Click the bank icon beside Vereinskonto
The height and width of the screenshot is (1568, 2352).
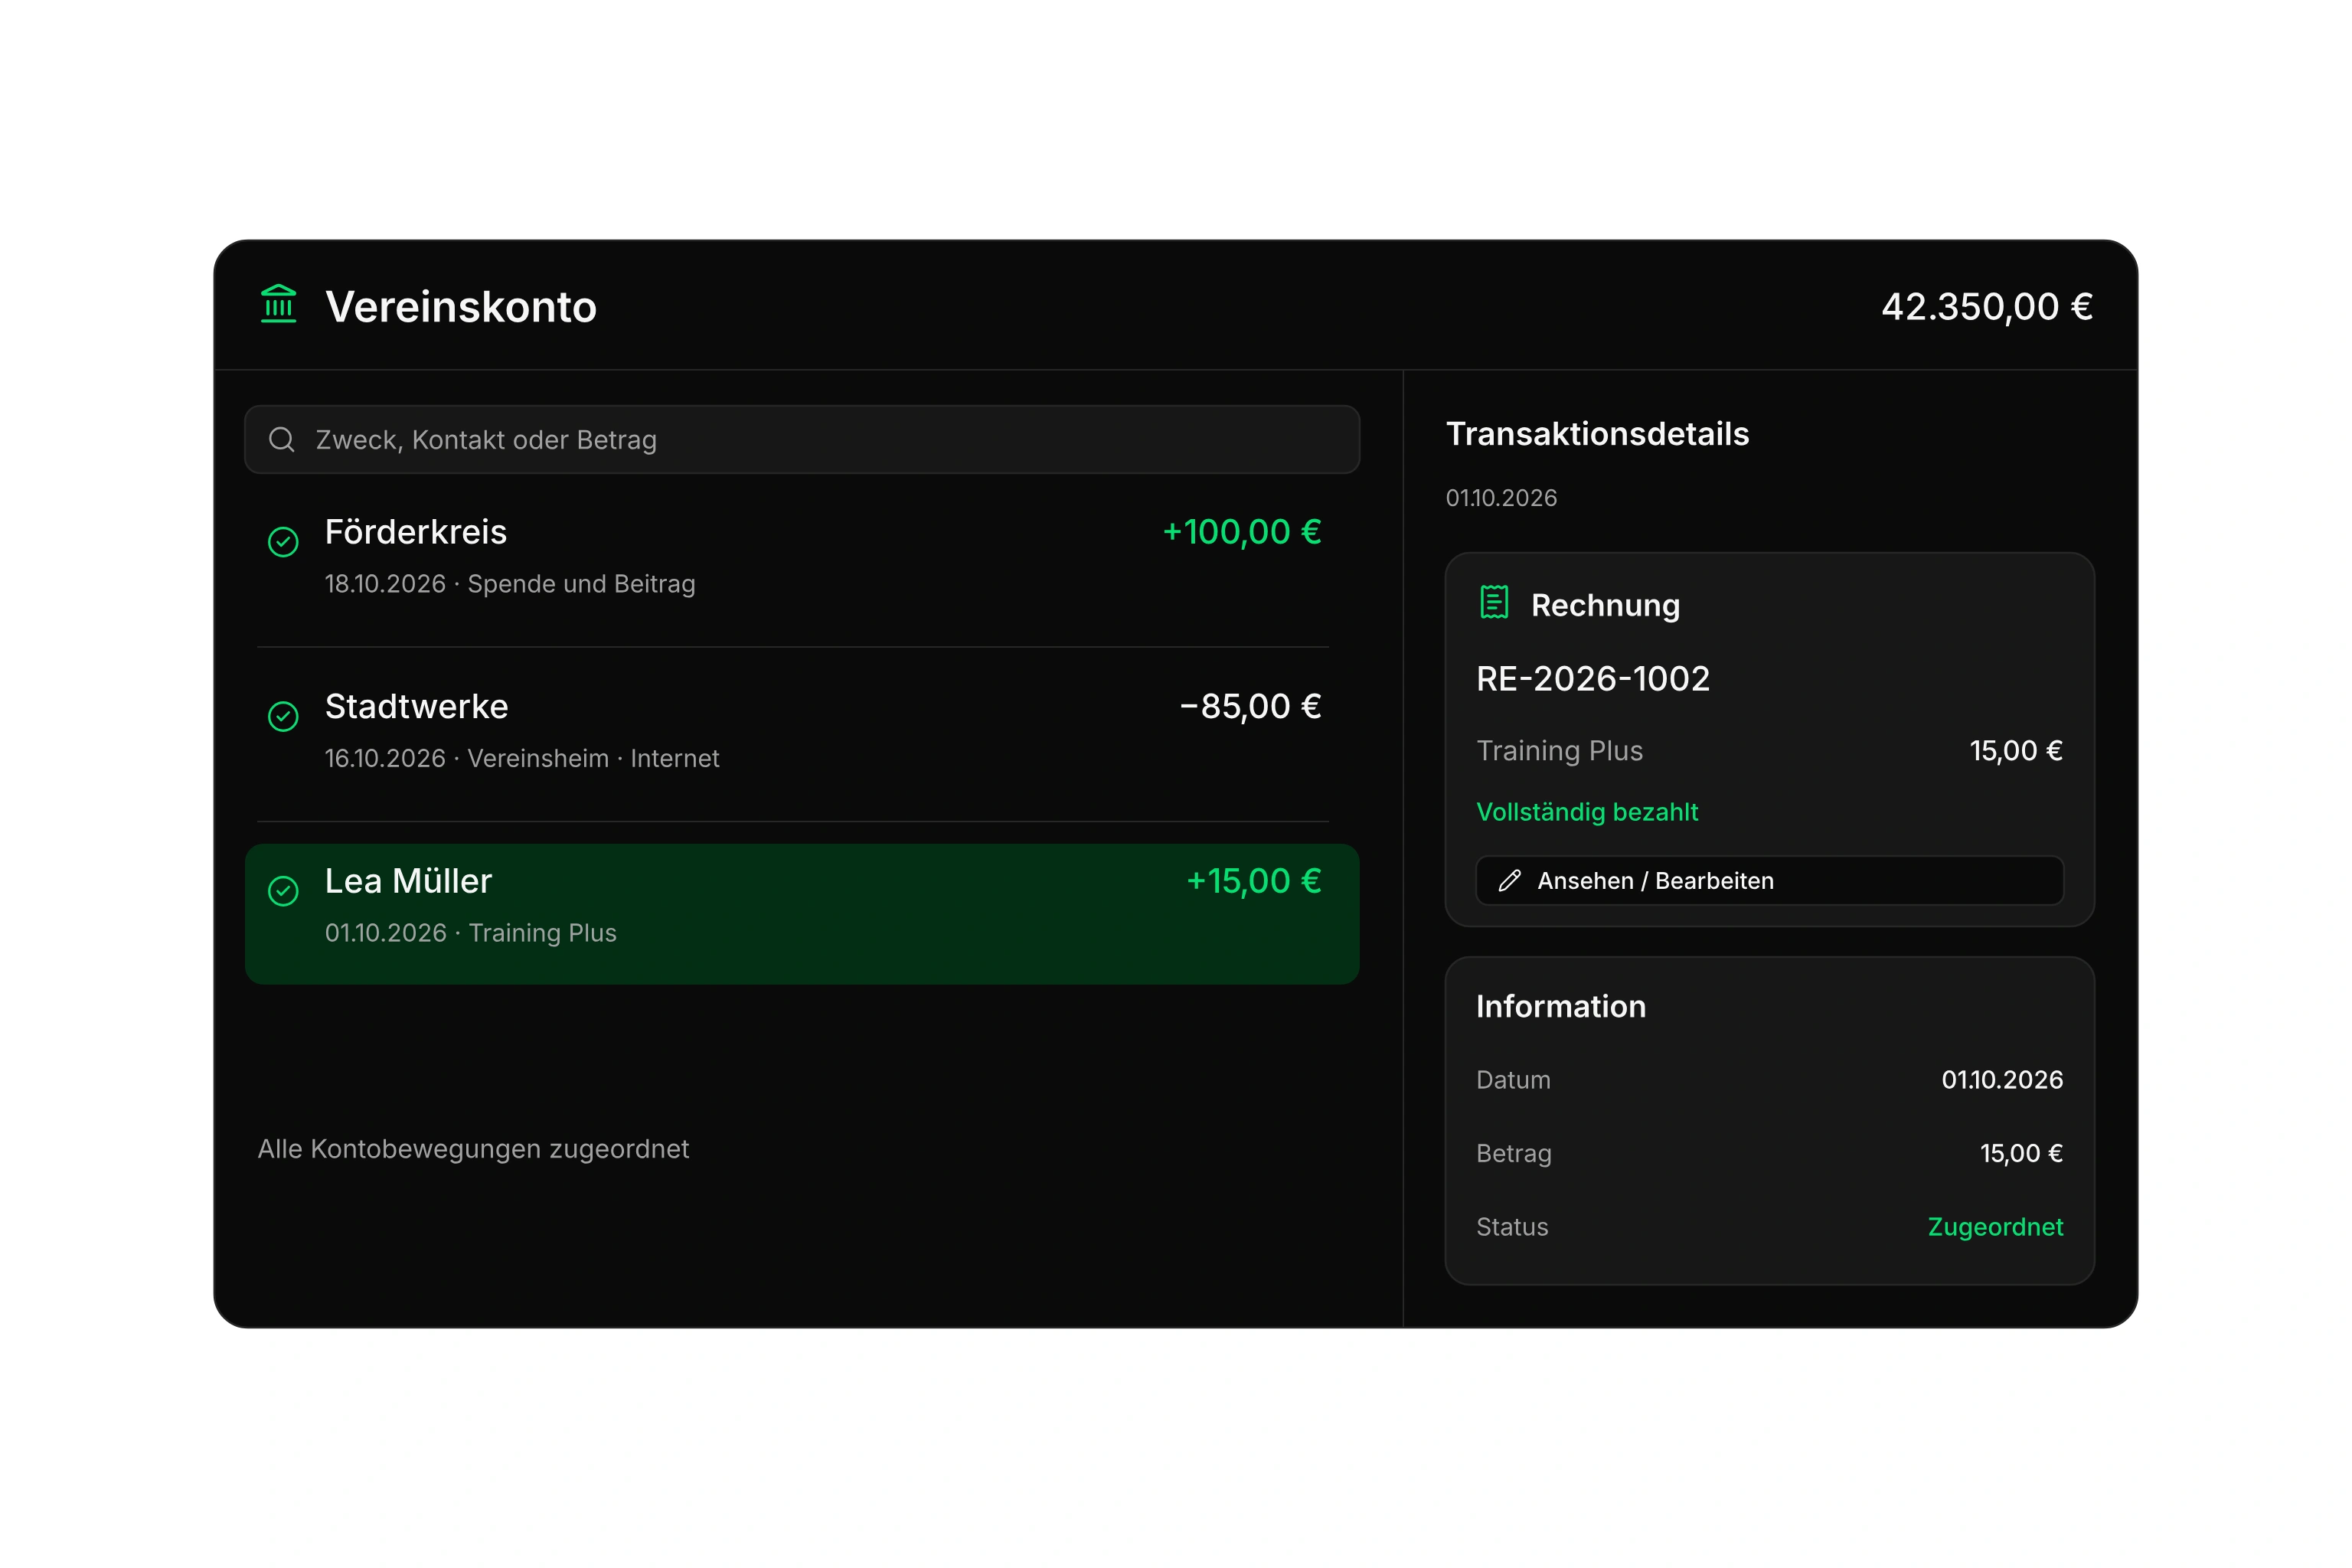(278, 304)
